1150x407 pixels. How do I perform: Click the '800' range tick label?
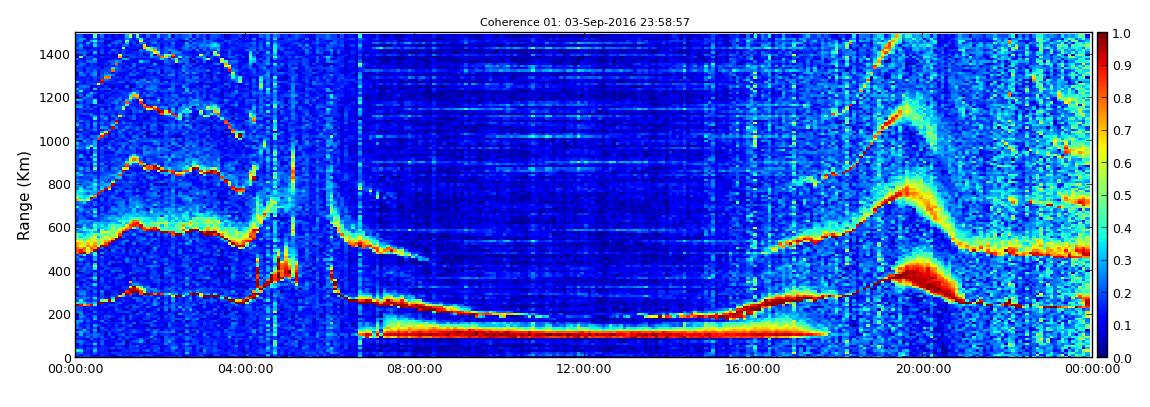coord(59,185)
